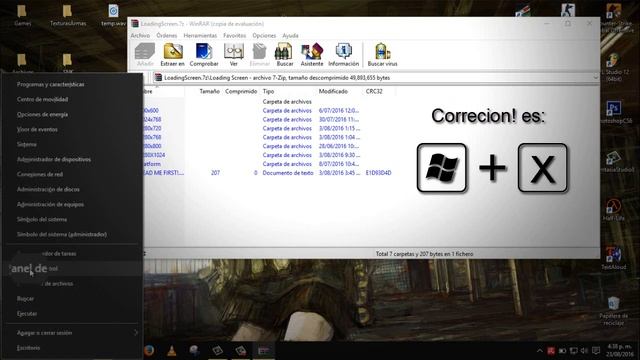This screenshot has width=640, height=360.
Task: Select the Documento de texto file row
Action: point(268,173)
